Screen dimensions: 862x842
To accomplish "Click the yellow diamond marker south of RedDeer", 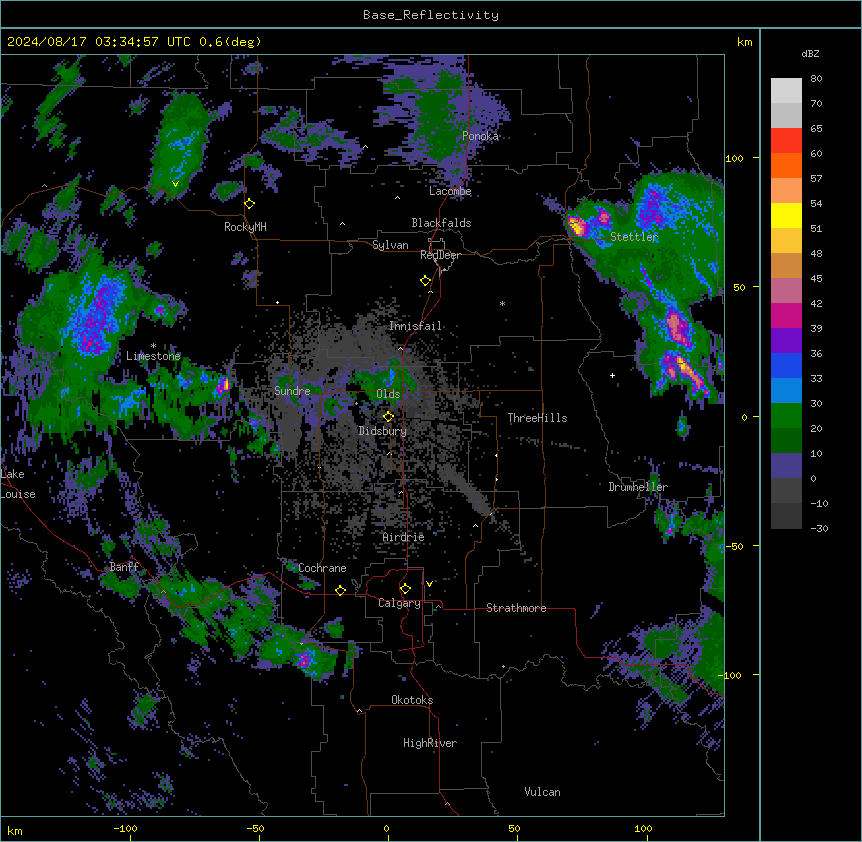I will tap(426, 281).
